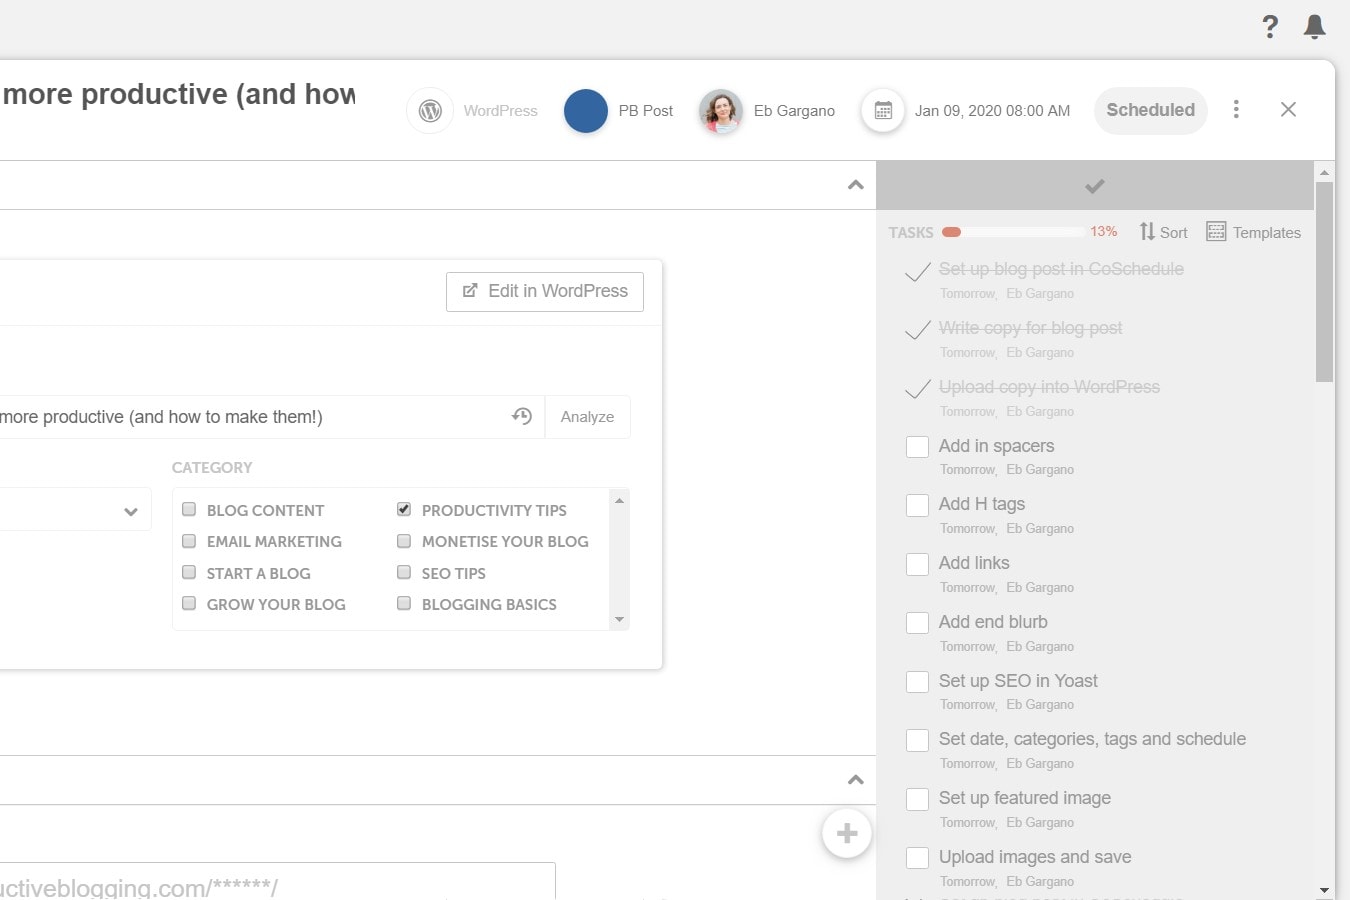Viewport: 1350px width, 900px height.
Task: Check off the 'Add end blurb' task
Action: (x=917, y=623)
